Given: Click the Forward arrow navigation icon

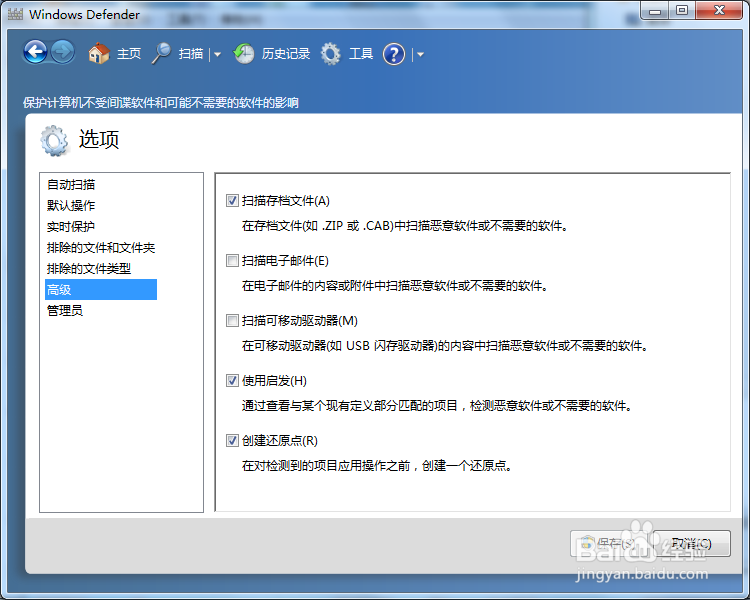Looking at the screenshot, I should coord(63,52).
